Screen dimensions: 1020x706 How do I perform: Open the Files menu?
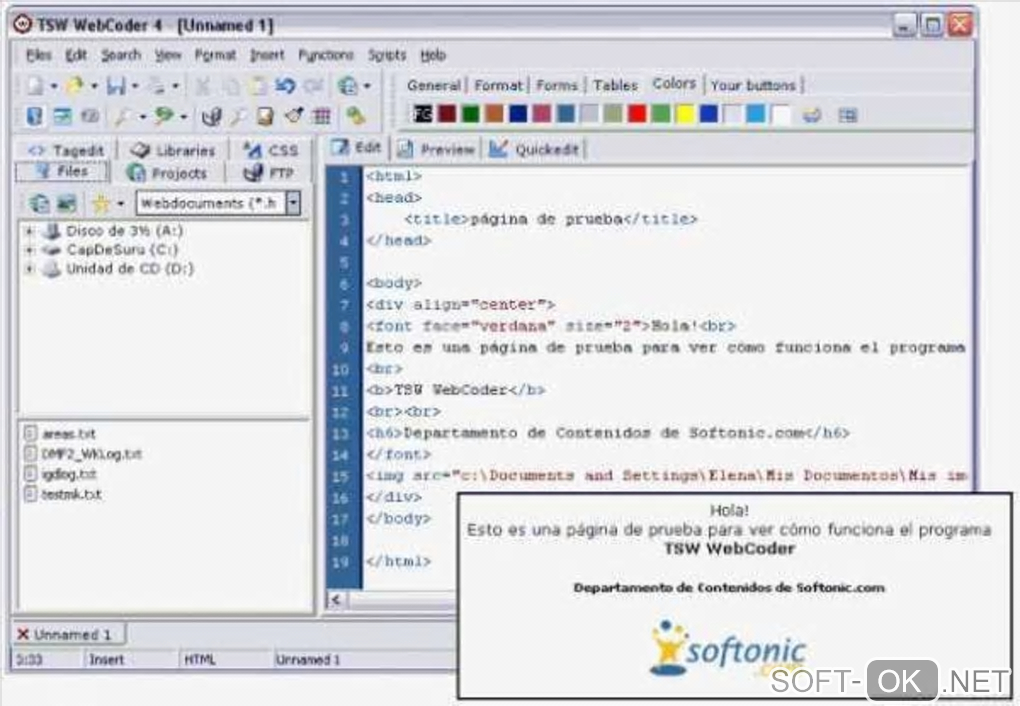click(38, 55)
